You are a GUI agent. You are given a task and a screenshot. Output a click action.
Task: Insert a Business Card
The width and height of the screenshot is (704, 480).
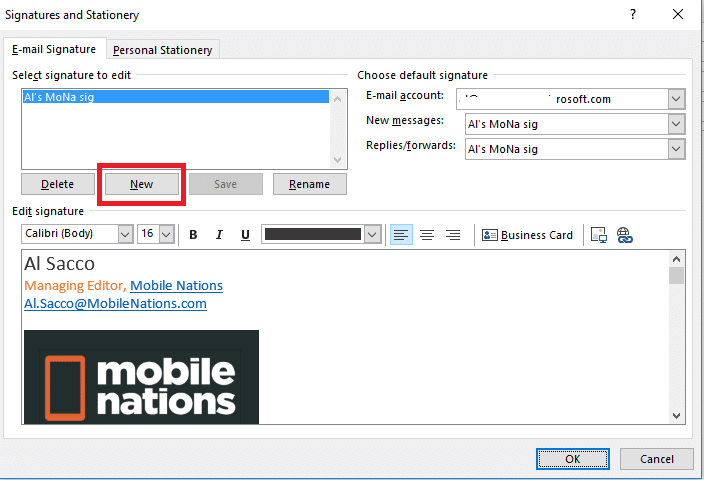528,235
